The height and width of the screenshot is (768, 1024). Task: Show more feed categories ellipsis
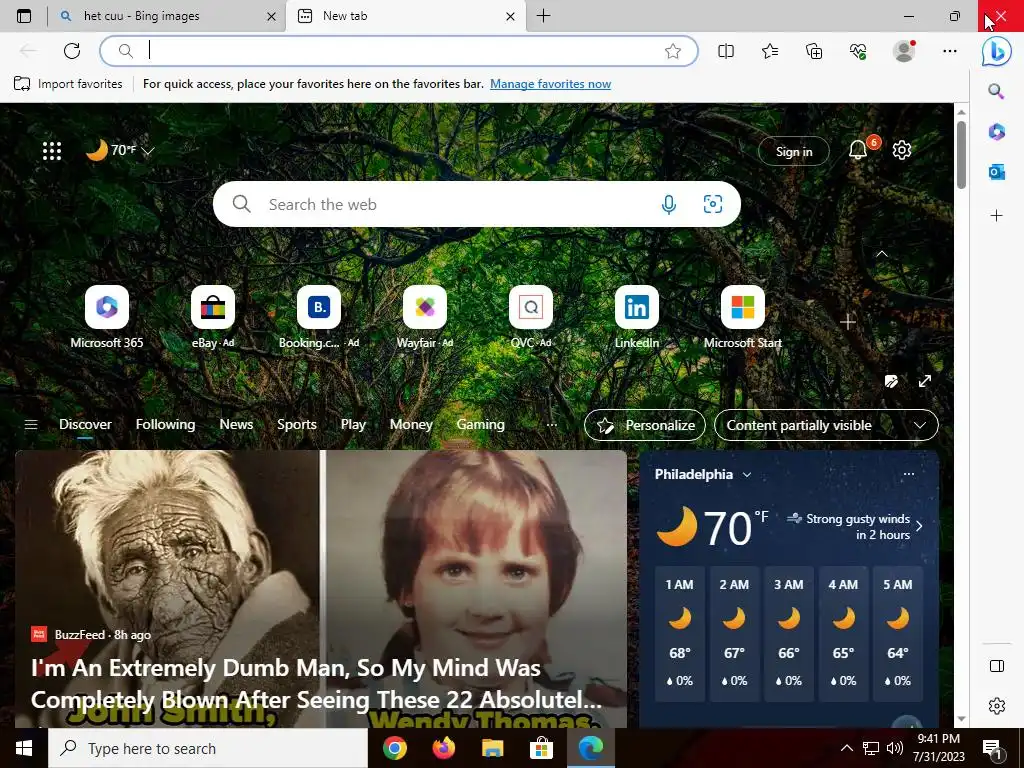point(551,424)
